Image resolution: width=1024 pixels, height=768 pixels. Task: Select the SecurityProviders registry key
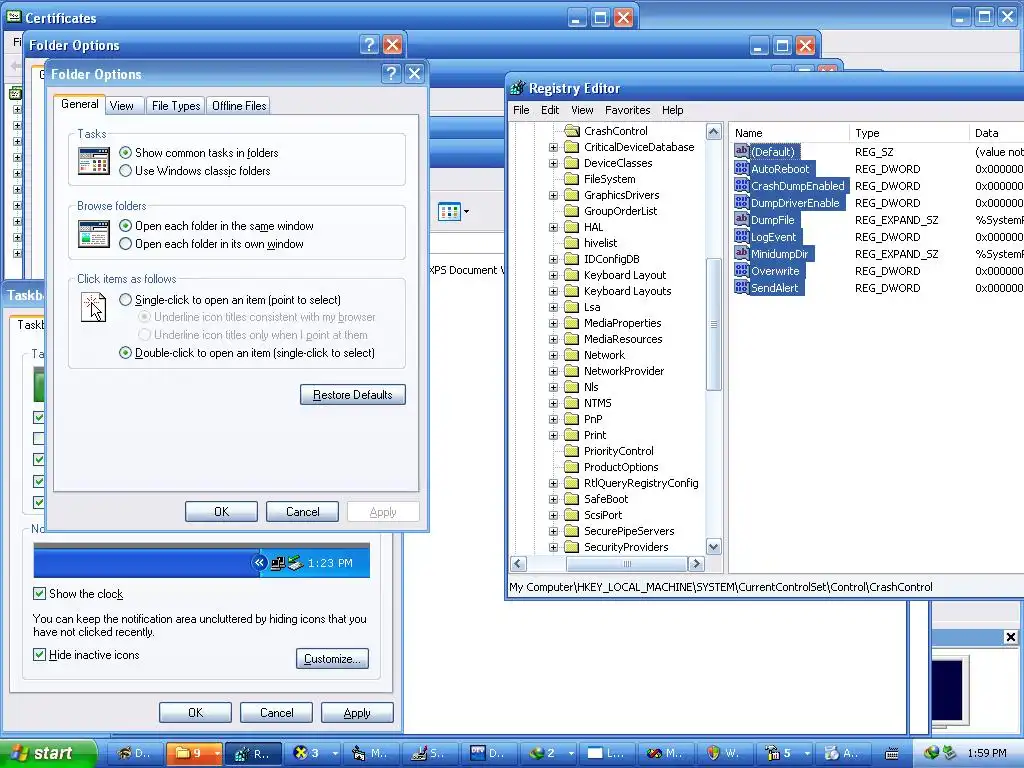pyautogui.click(x=626, y=547)
